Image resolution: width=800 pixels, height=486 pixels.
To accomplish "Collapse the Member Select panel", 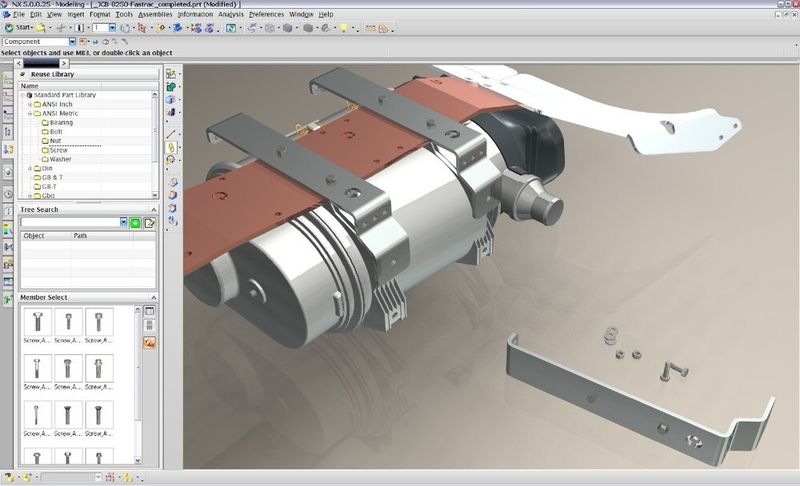I will pyautogui.click(x=153, y=297).
